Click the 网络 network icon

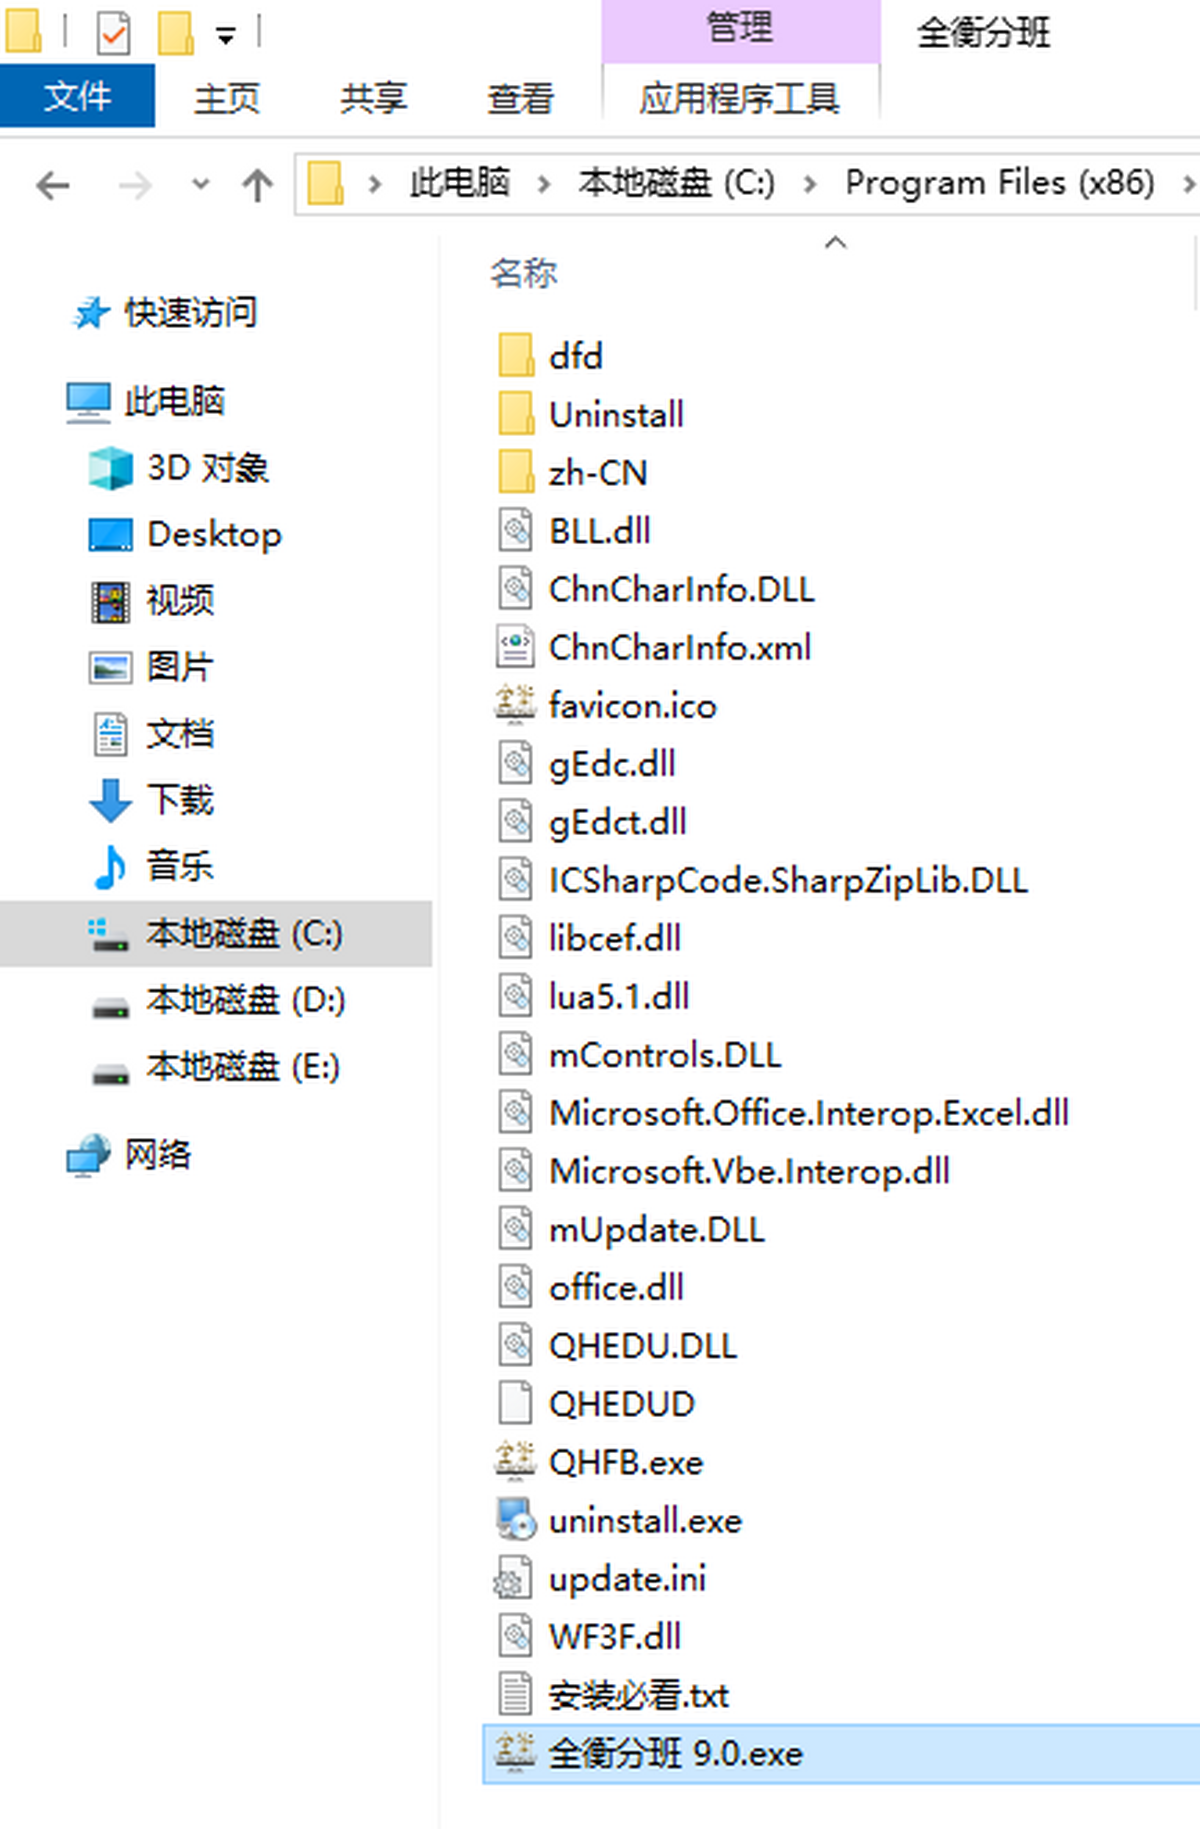[88, 1155]
